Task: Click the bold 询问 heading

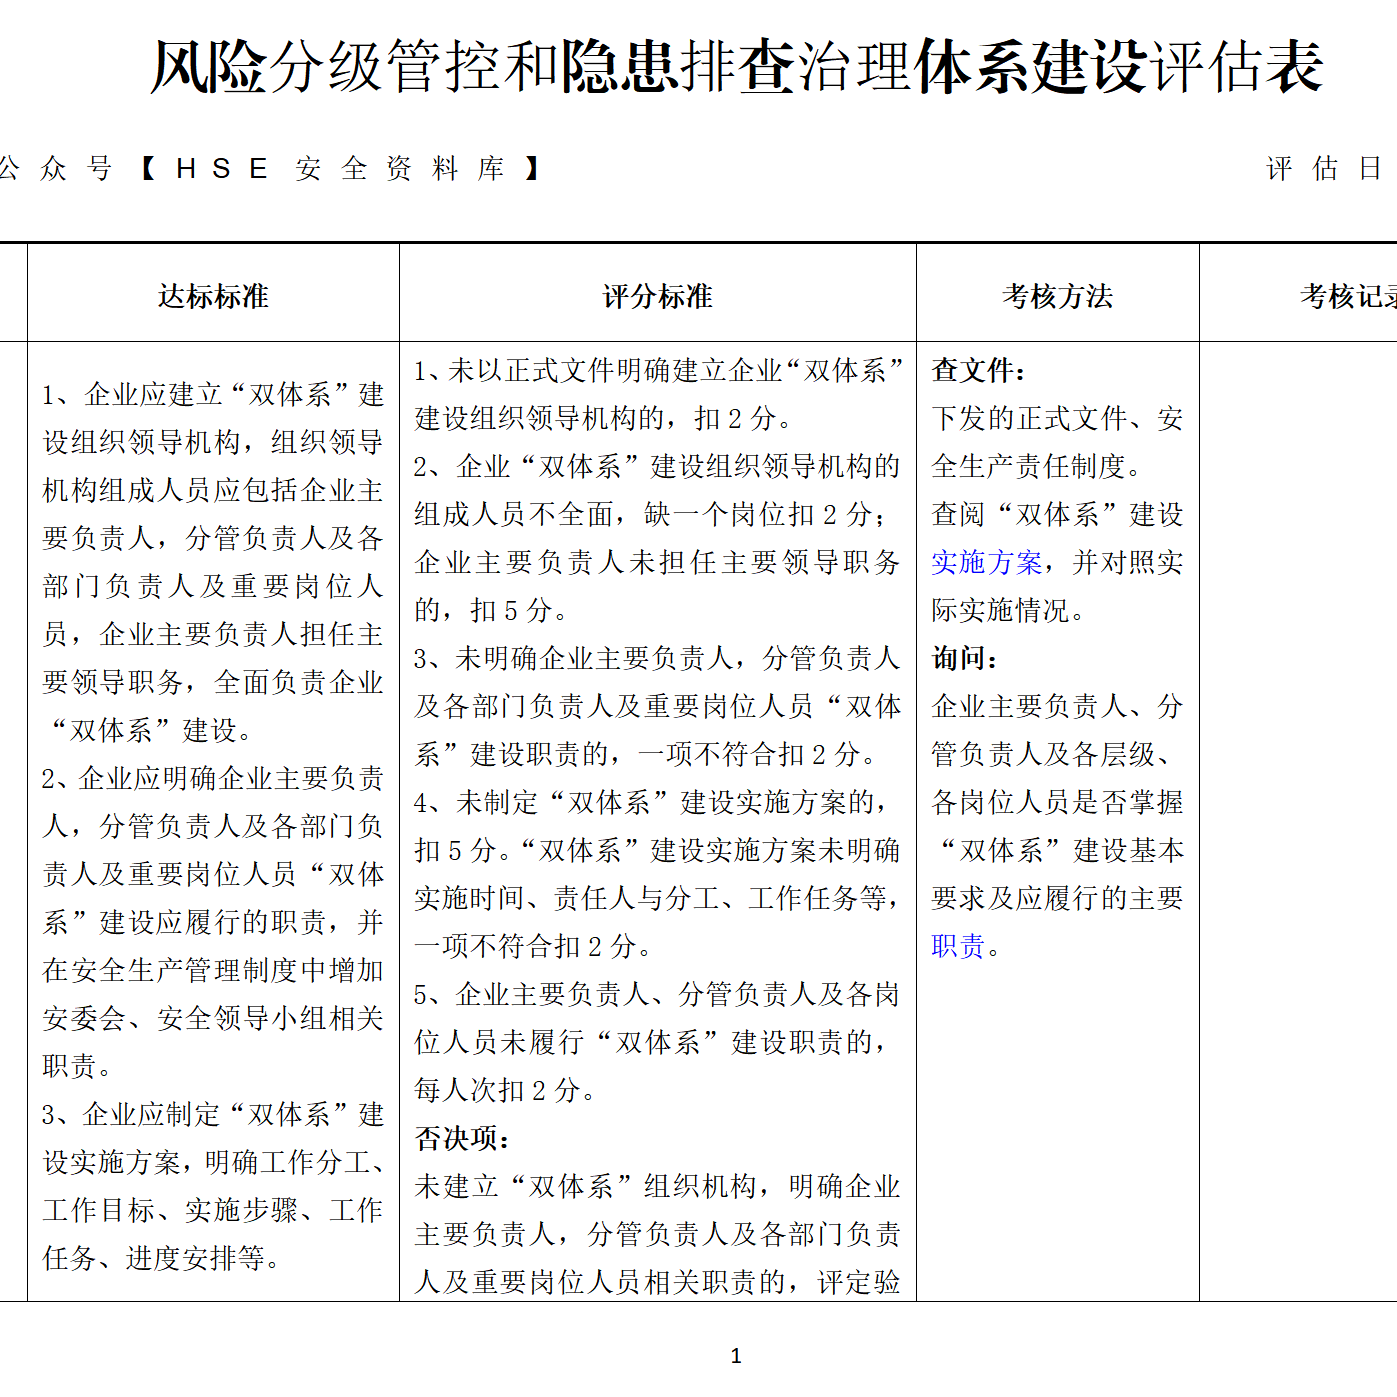Action: pyautogui.click(x=964, y=659)
